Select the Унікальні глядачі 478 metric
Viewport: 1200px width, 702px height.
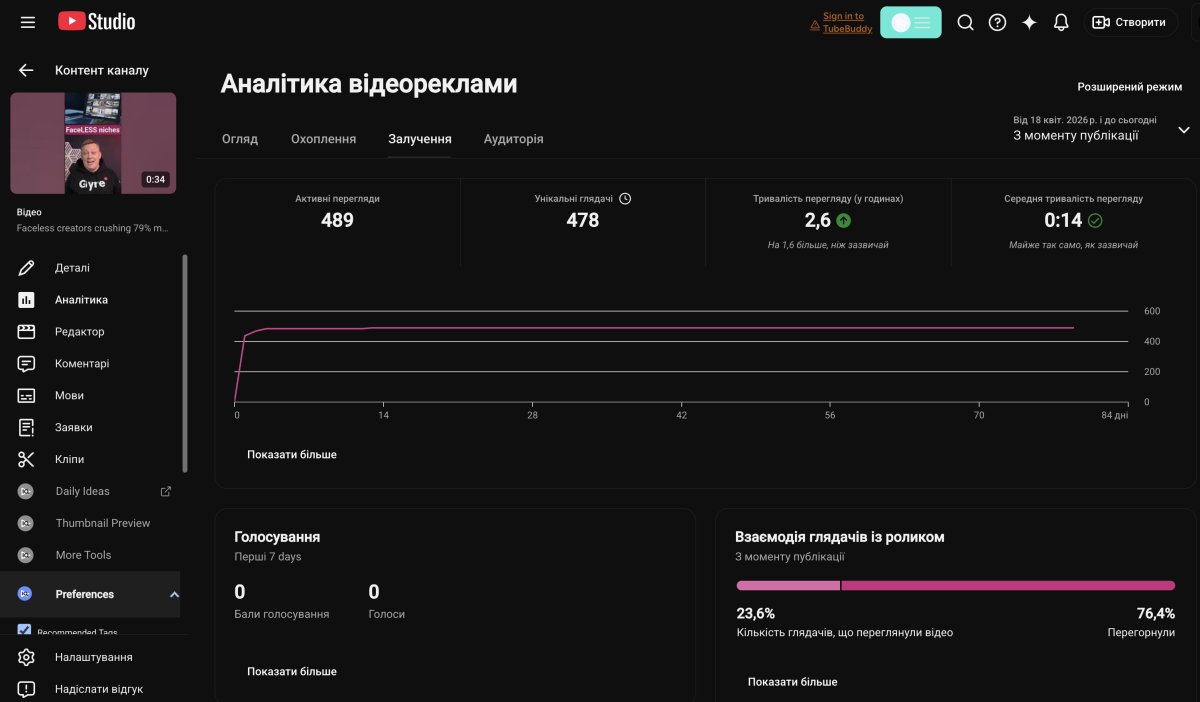tap(583, 222)
